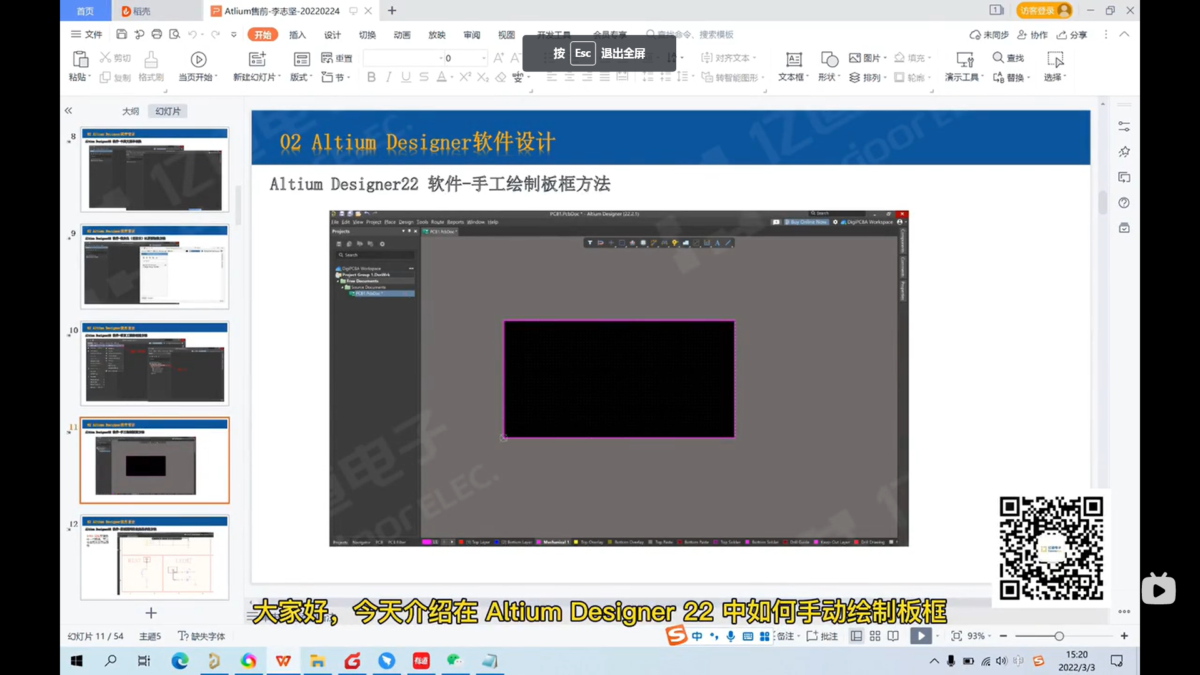
Task: Click the Picture (图片) insert icon
Action: (x=855, y=58)
